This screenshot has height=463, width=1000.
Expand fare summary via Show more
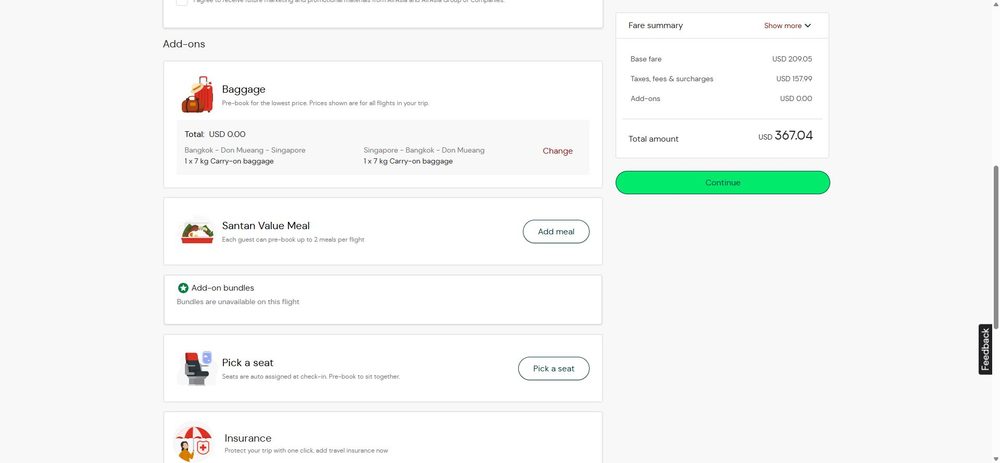(x=783, y=26)
